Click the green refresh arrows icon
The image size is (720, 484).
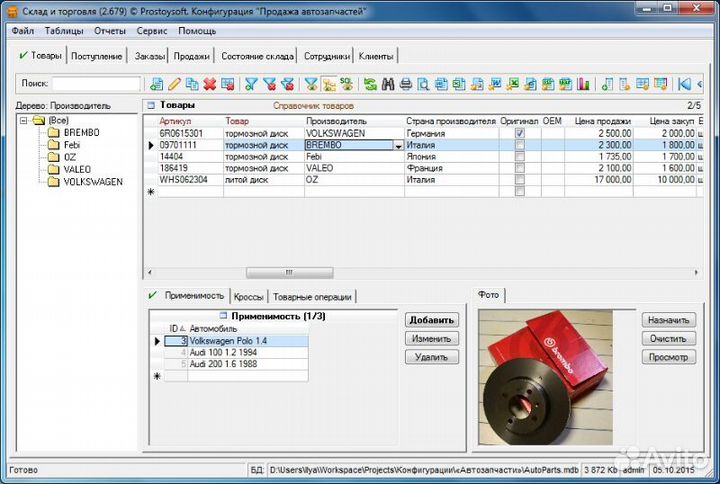(x=370, y=84)
